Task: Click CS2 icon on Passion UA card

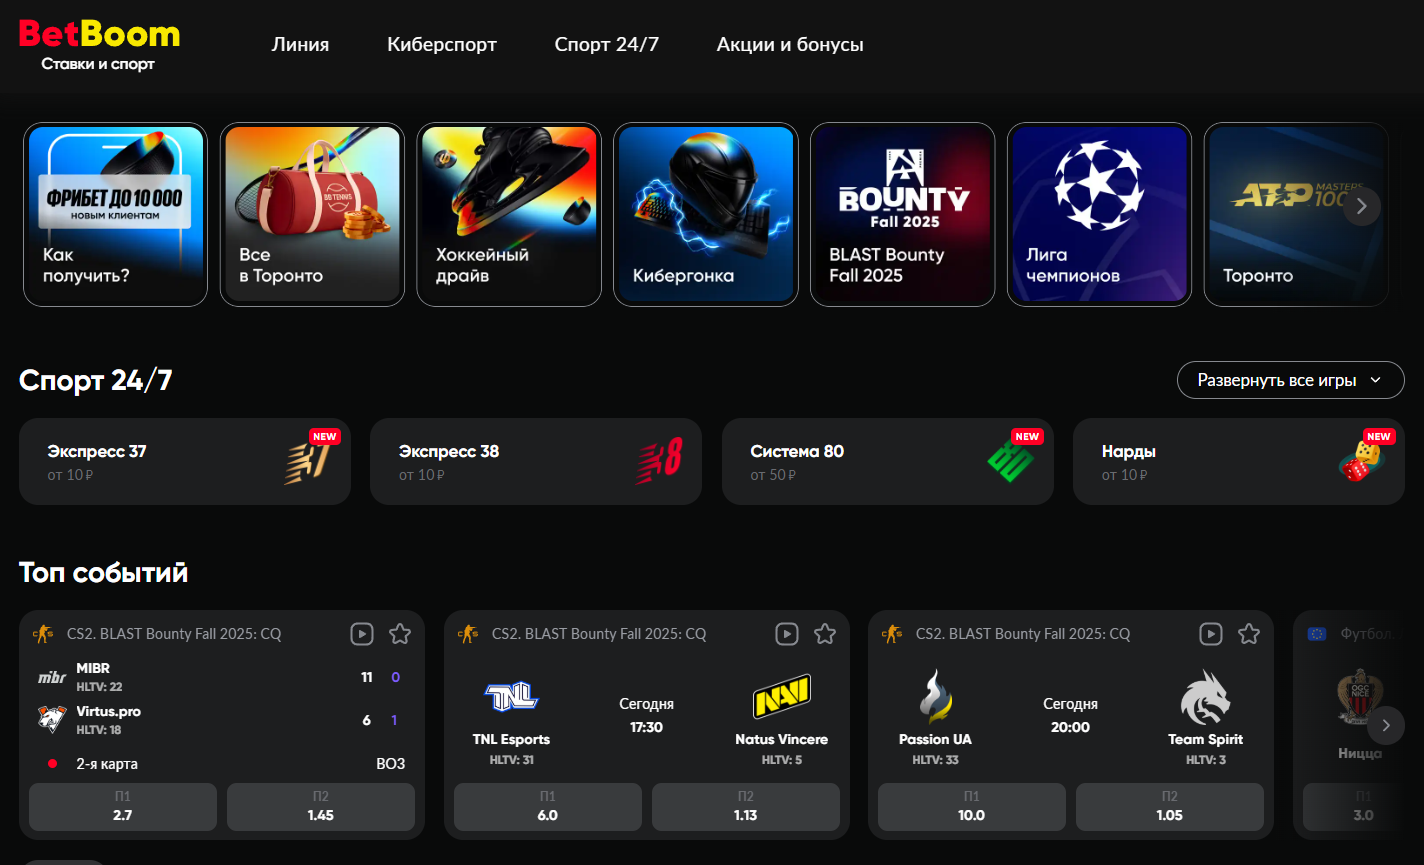Action: point(892,634)
